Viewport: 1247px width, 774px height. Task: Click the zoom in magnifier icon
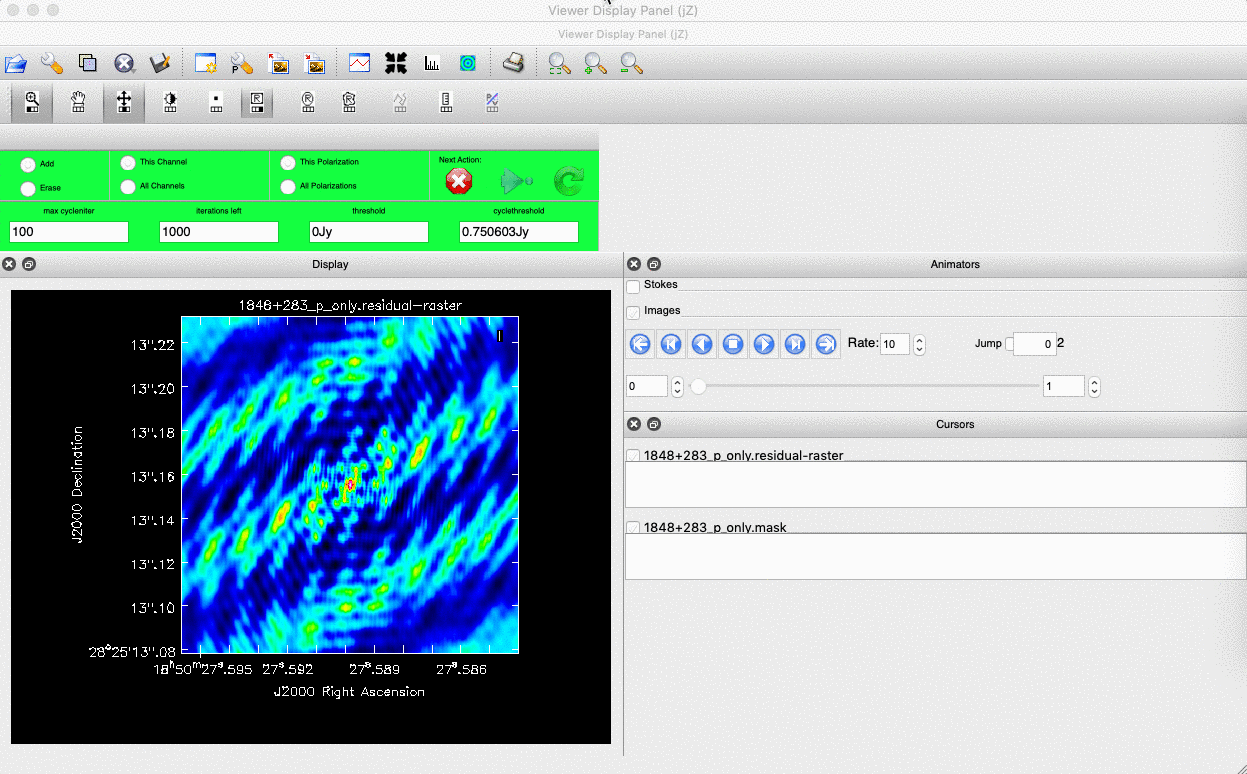(x=595, y=64)
